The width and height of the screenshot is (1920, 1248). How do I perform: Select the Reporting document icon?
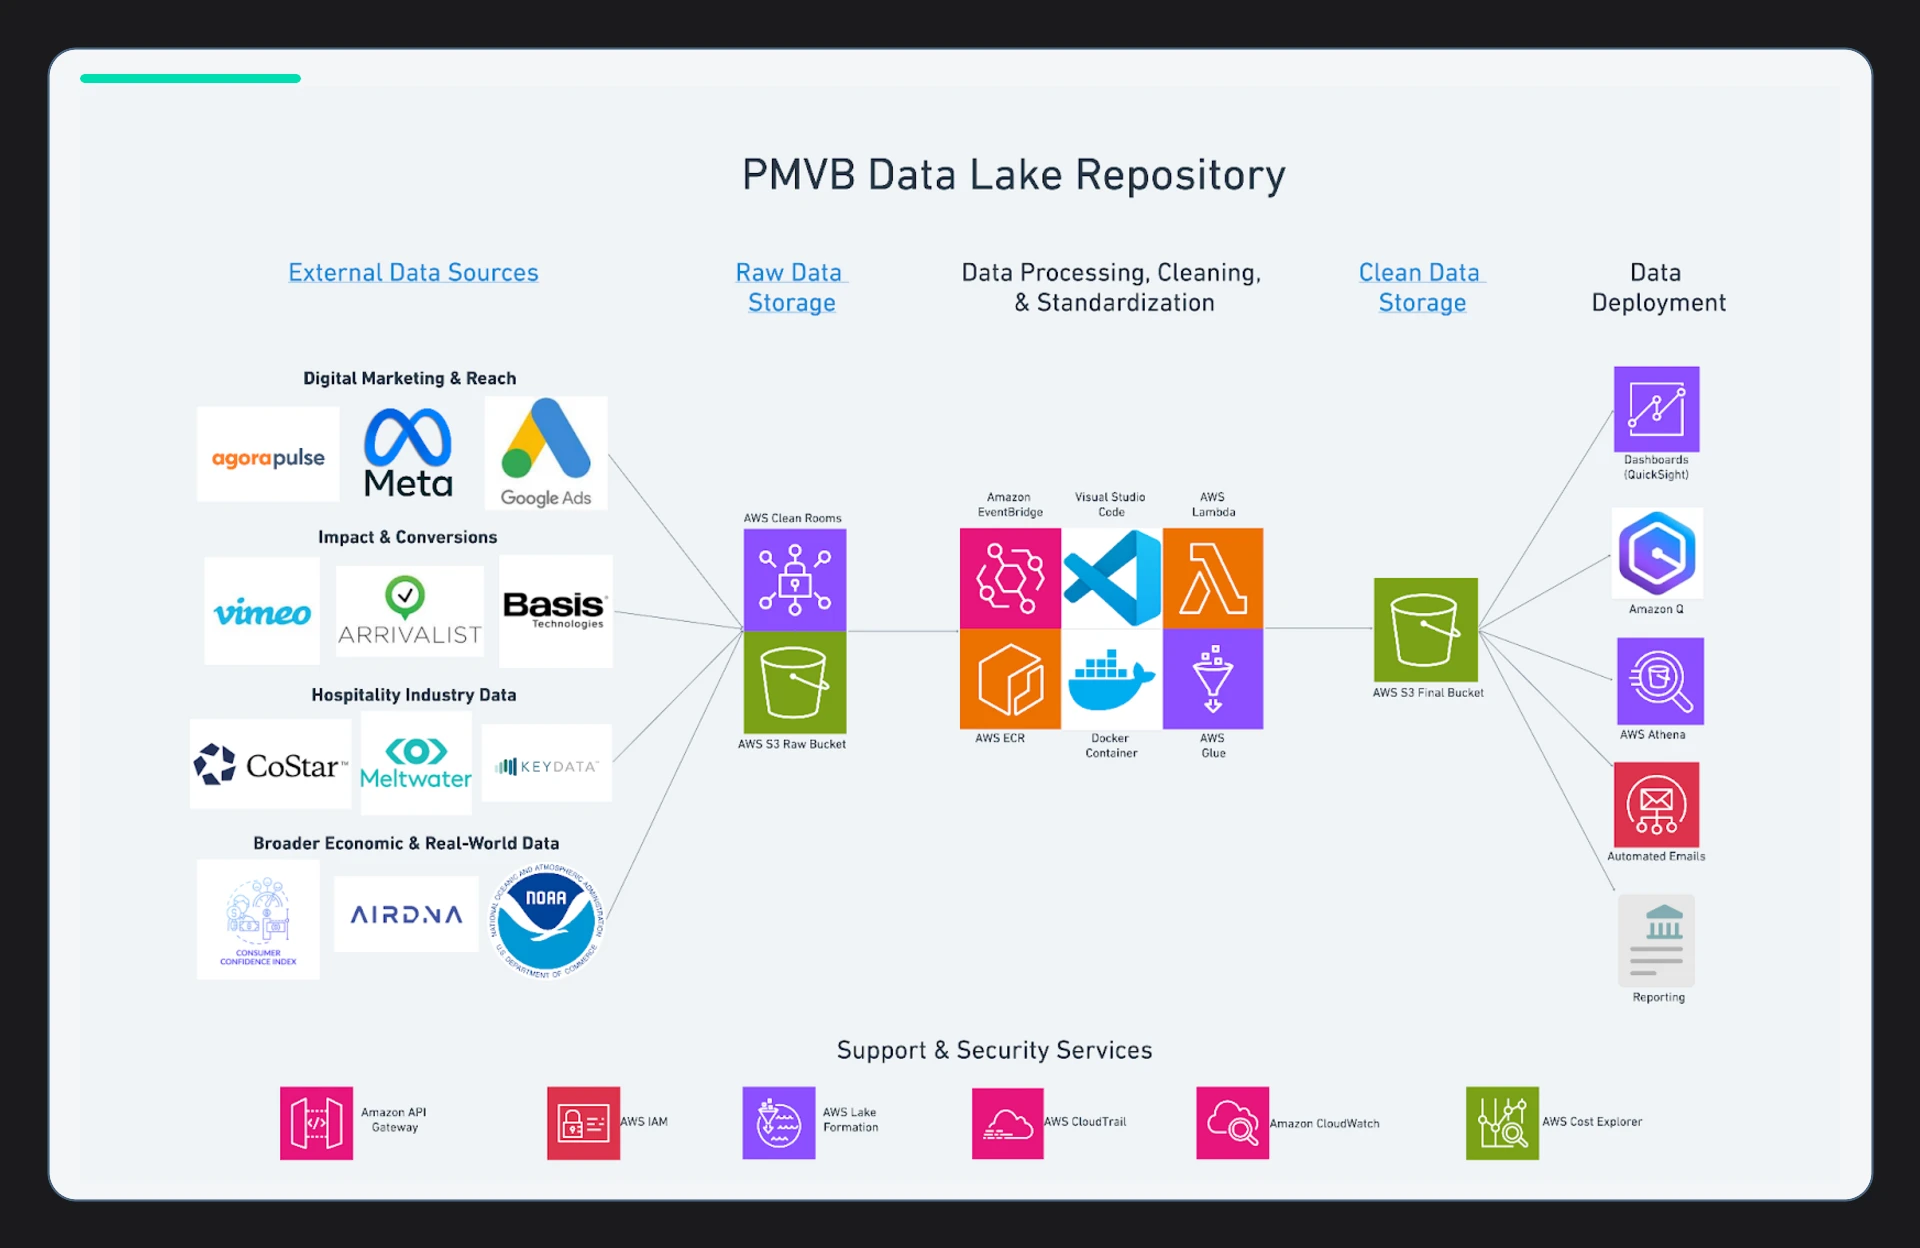click(x=1657, y=940)
